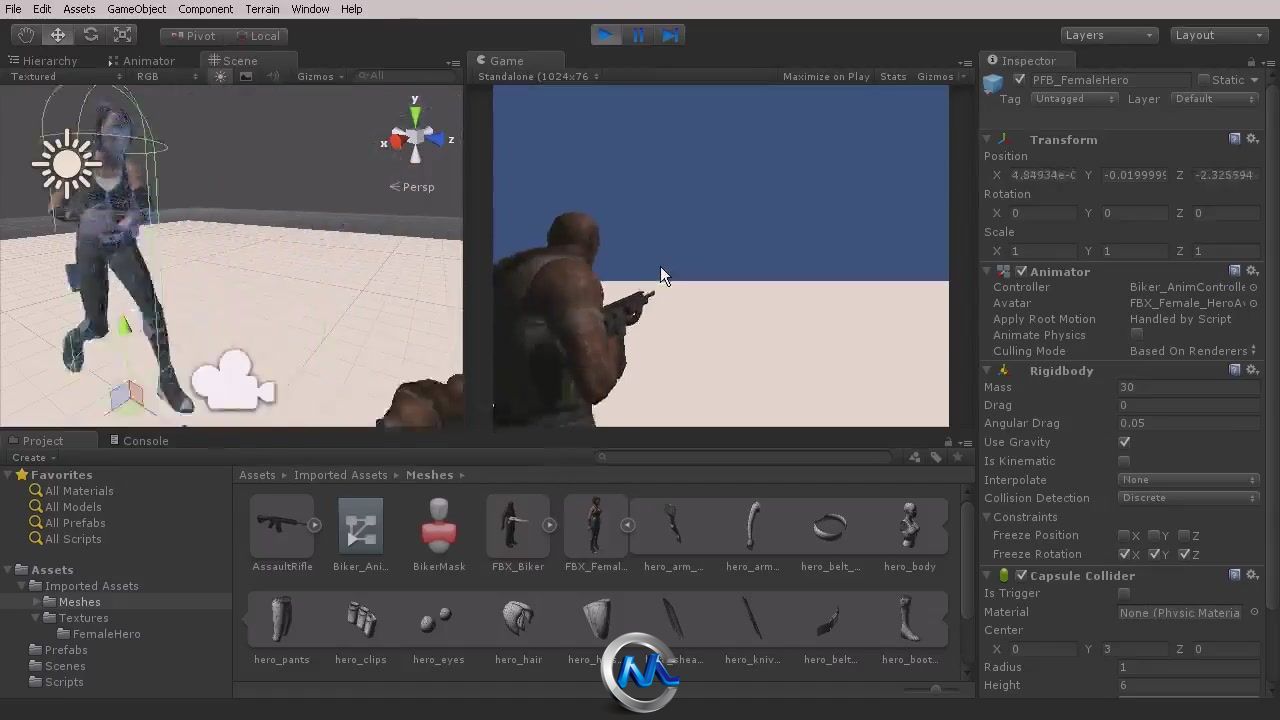Click search-by-label icon in Project panel
1280x720 pixels.
[x=936, y=457]
